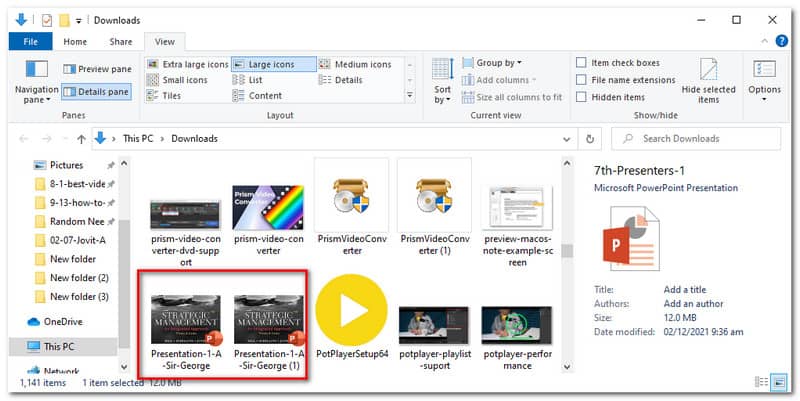Image resolution: width=800 pixels, height=401 pixels.
Task: Select List layout option
Action: (x=247, y=80)
